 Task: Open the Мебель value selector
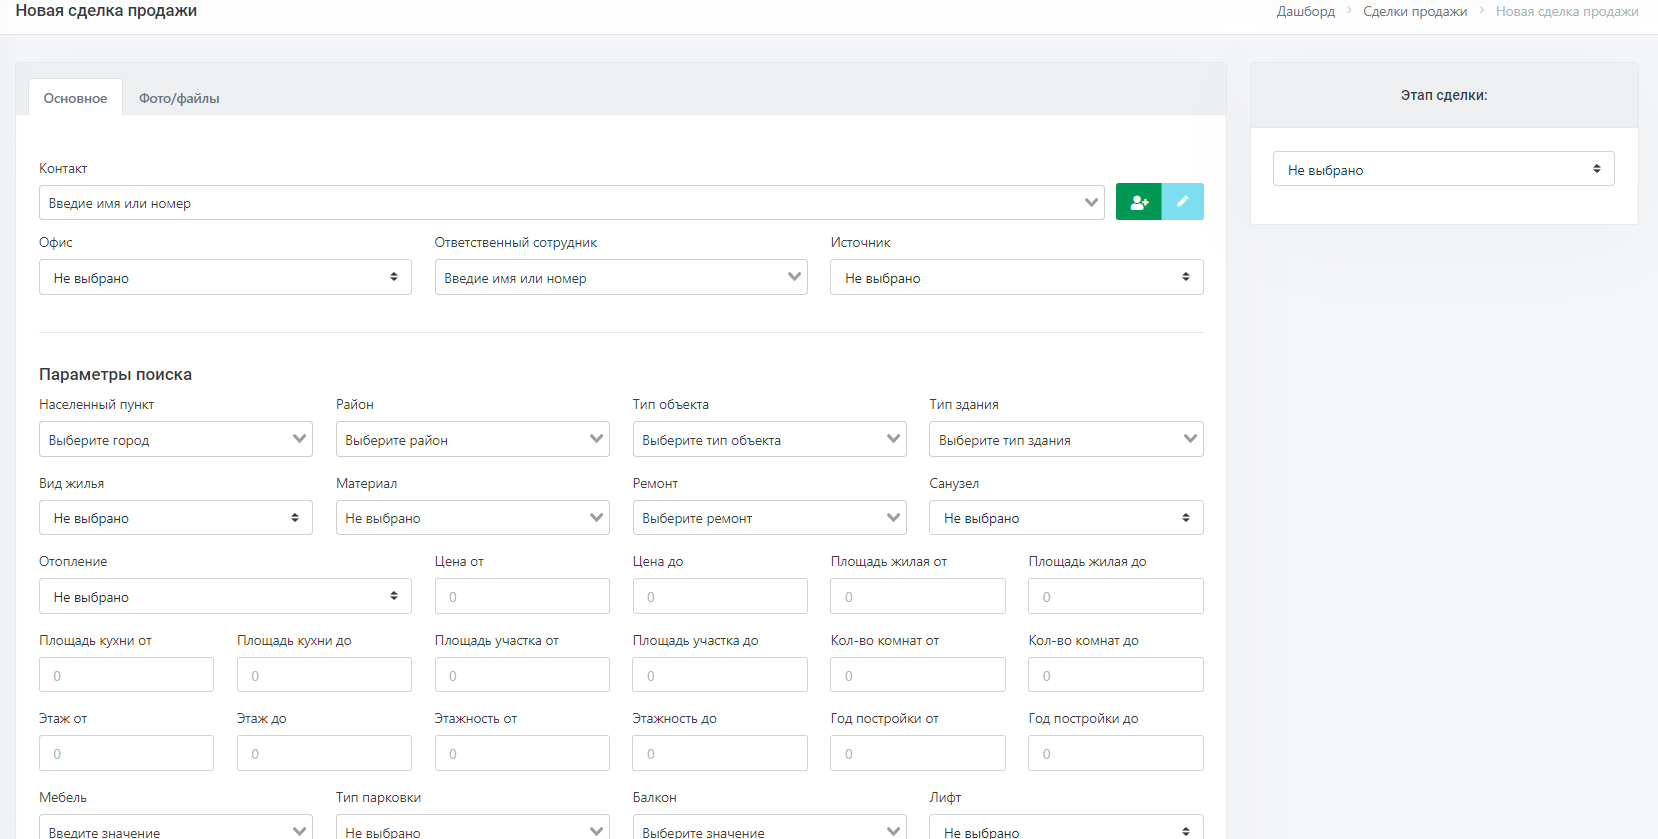(x=176, y=828)
